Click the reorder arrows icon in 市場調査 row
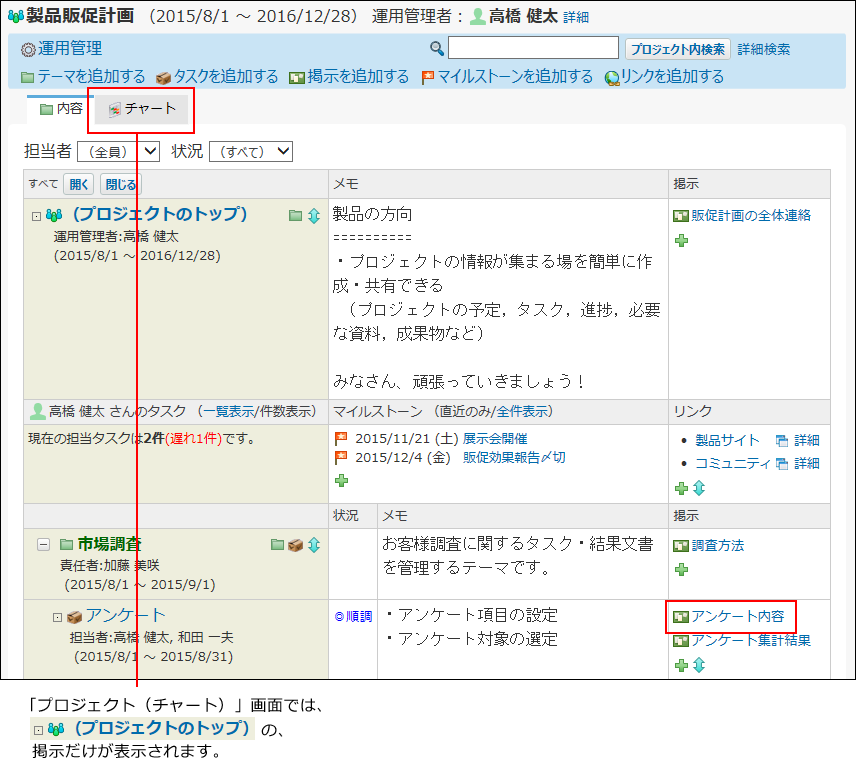The width and height of the screenshot is (856, 760). pyautogui.click(x=314, y=545)
